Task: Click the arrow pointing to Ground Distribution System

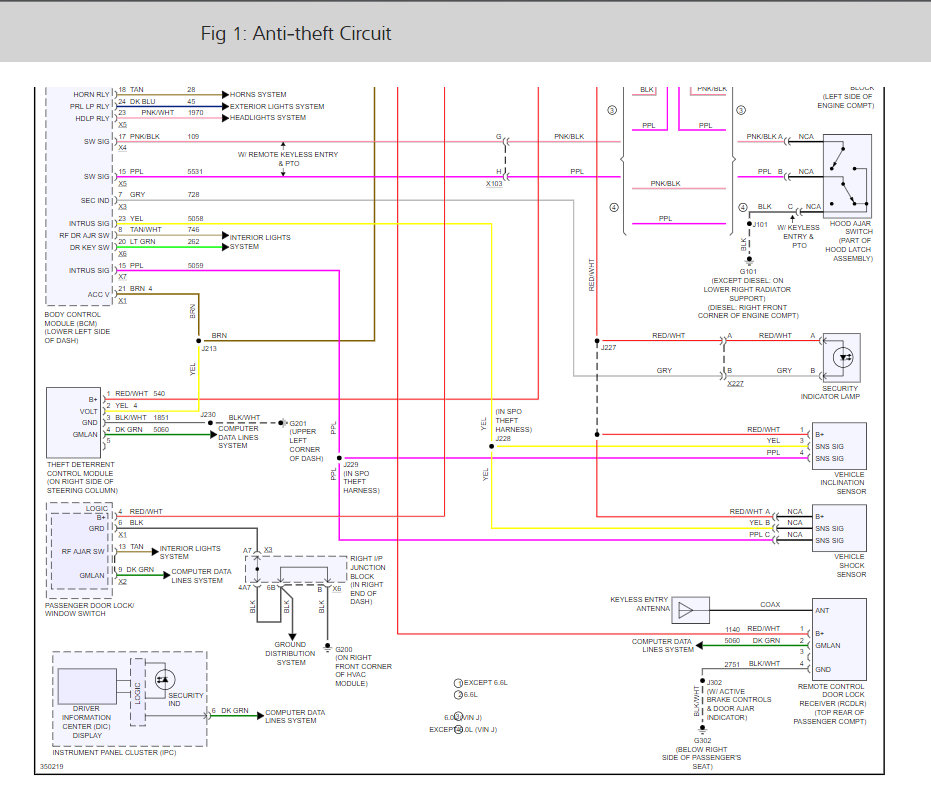Action: [292, 636]
